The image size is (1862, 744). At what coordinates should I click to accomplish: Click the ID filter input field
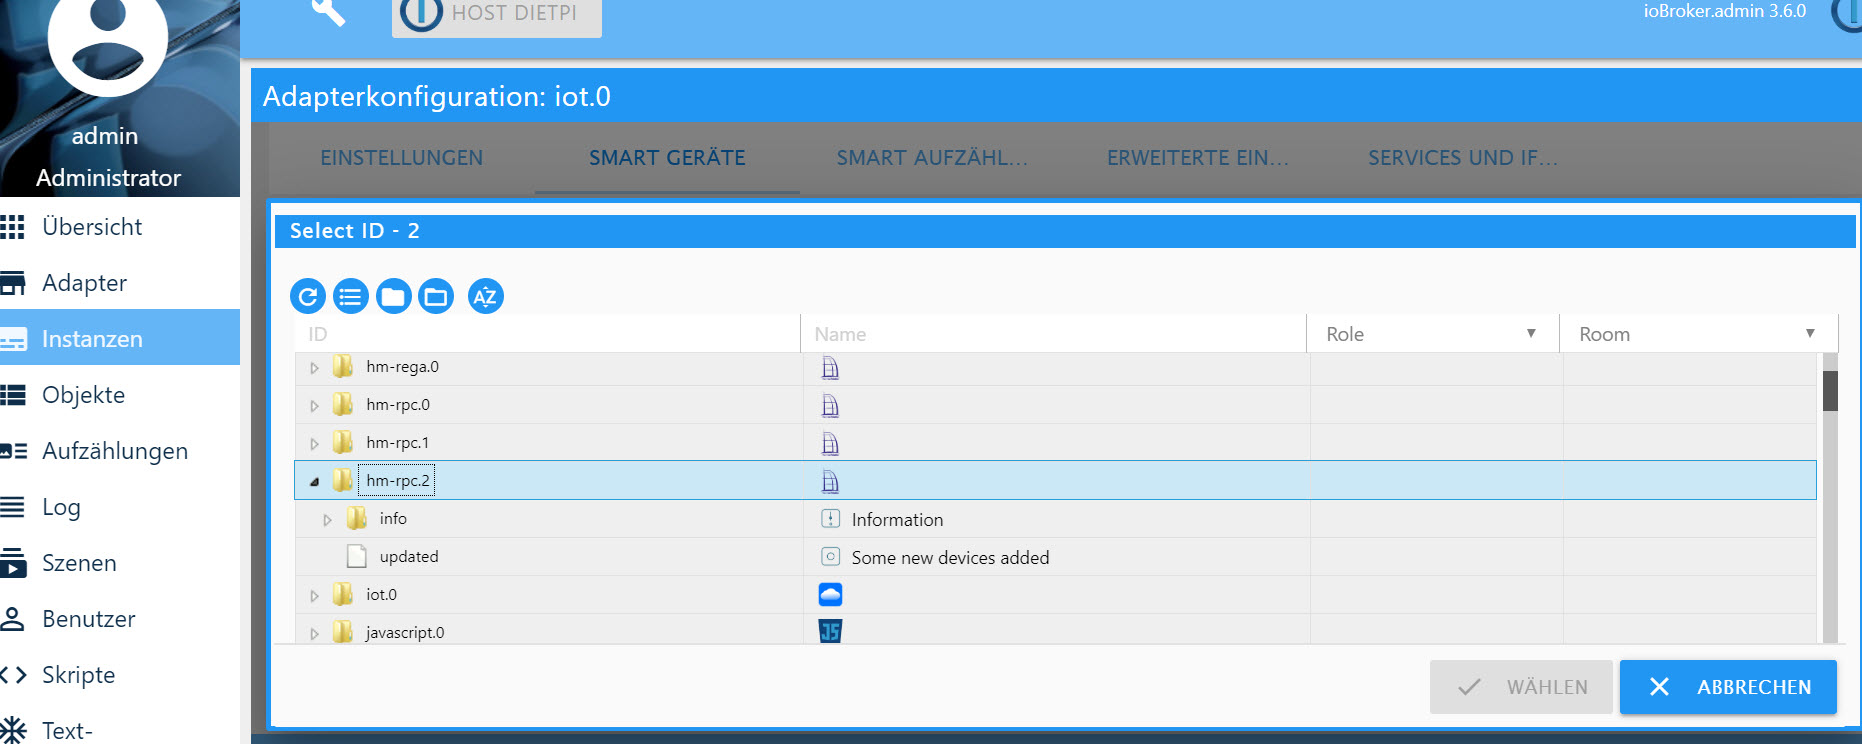[548, 334]
